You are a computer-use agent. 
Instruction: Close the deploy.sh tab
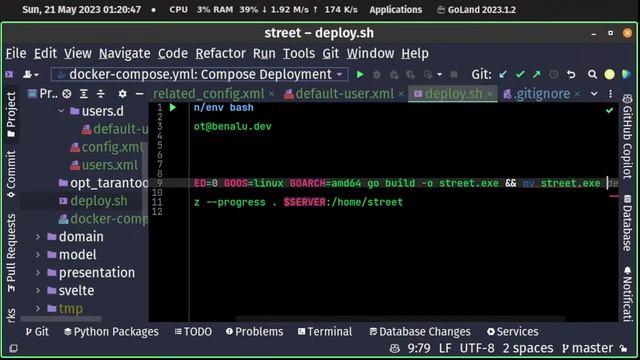coord(490,94)
